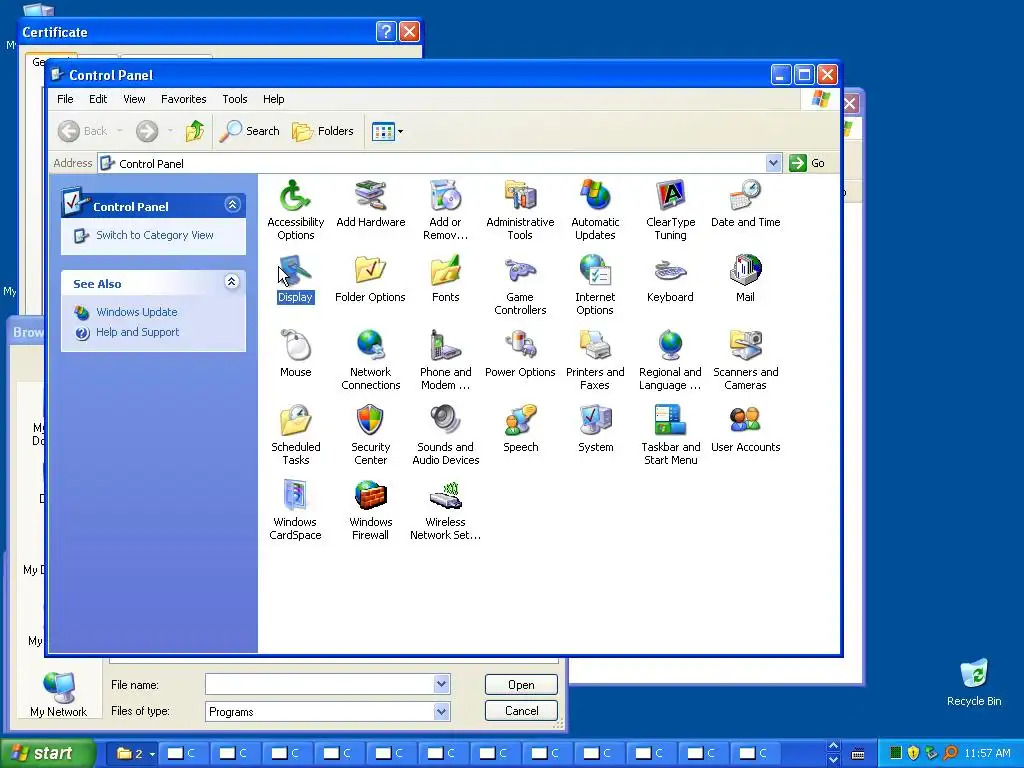Open Power Options icon
The height and width of the screenshot is (768, 1024).
pos(520,353)
